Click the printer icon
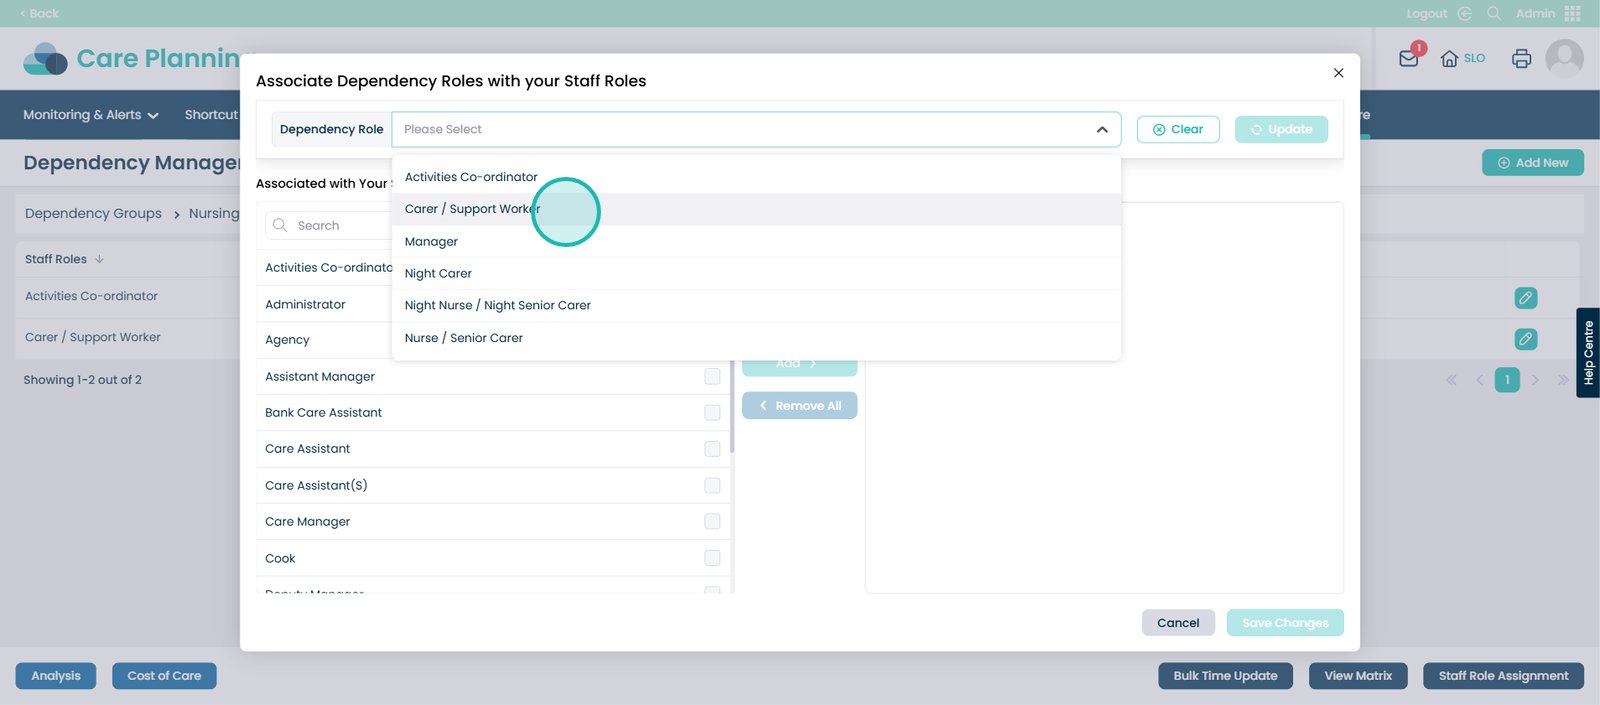This screenshot has width=1600, height=705. coord(1521,59)
